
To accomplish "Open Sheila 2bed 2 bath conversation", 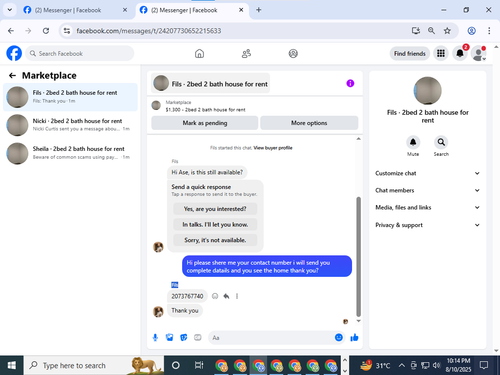I will (70, 153).
